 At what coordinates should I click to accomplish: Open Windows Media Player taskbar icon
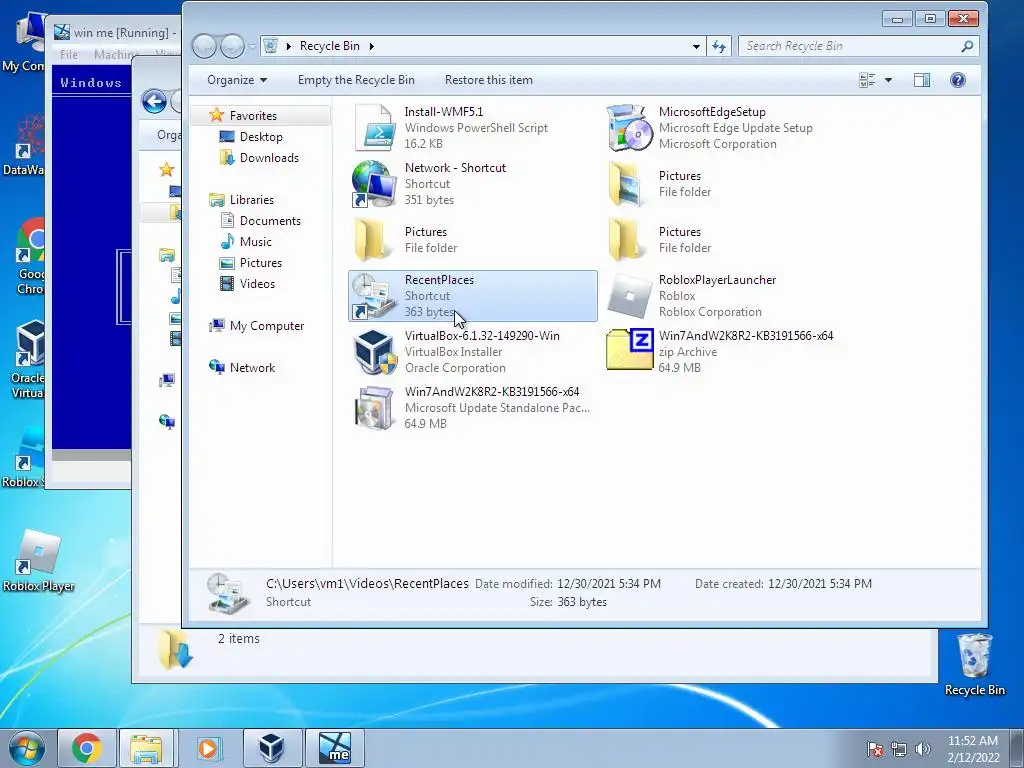tap(208, 748)
